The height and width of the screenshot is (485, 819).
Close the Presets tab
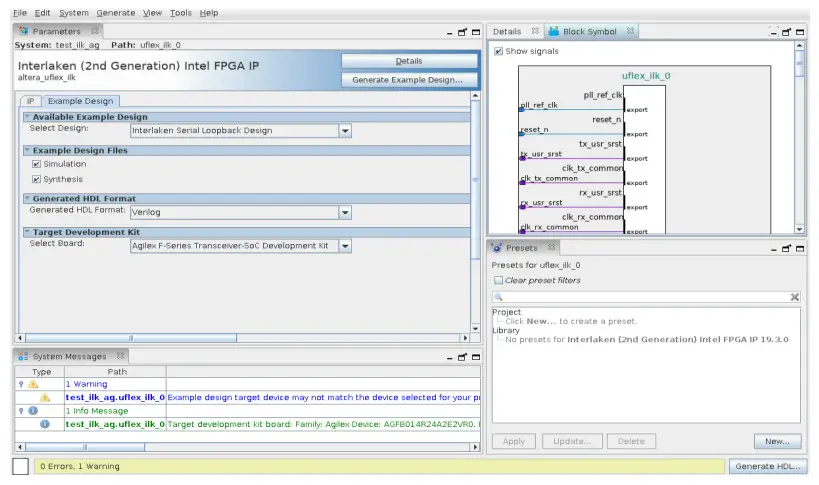[551, 247]
